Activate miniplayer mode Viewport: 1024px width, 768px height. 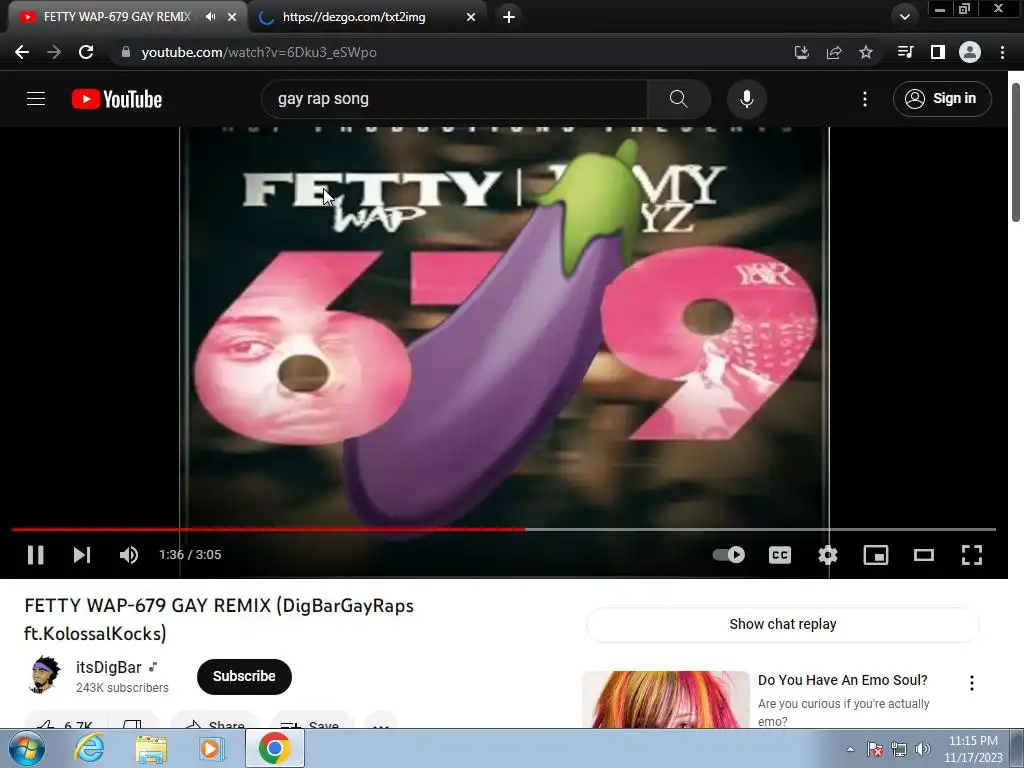tap(876, 555)
